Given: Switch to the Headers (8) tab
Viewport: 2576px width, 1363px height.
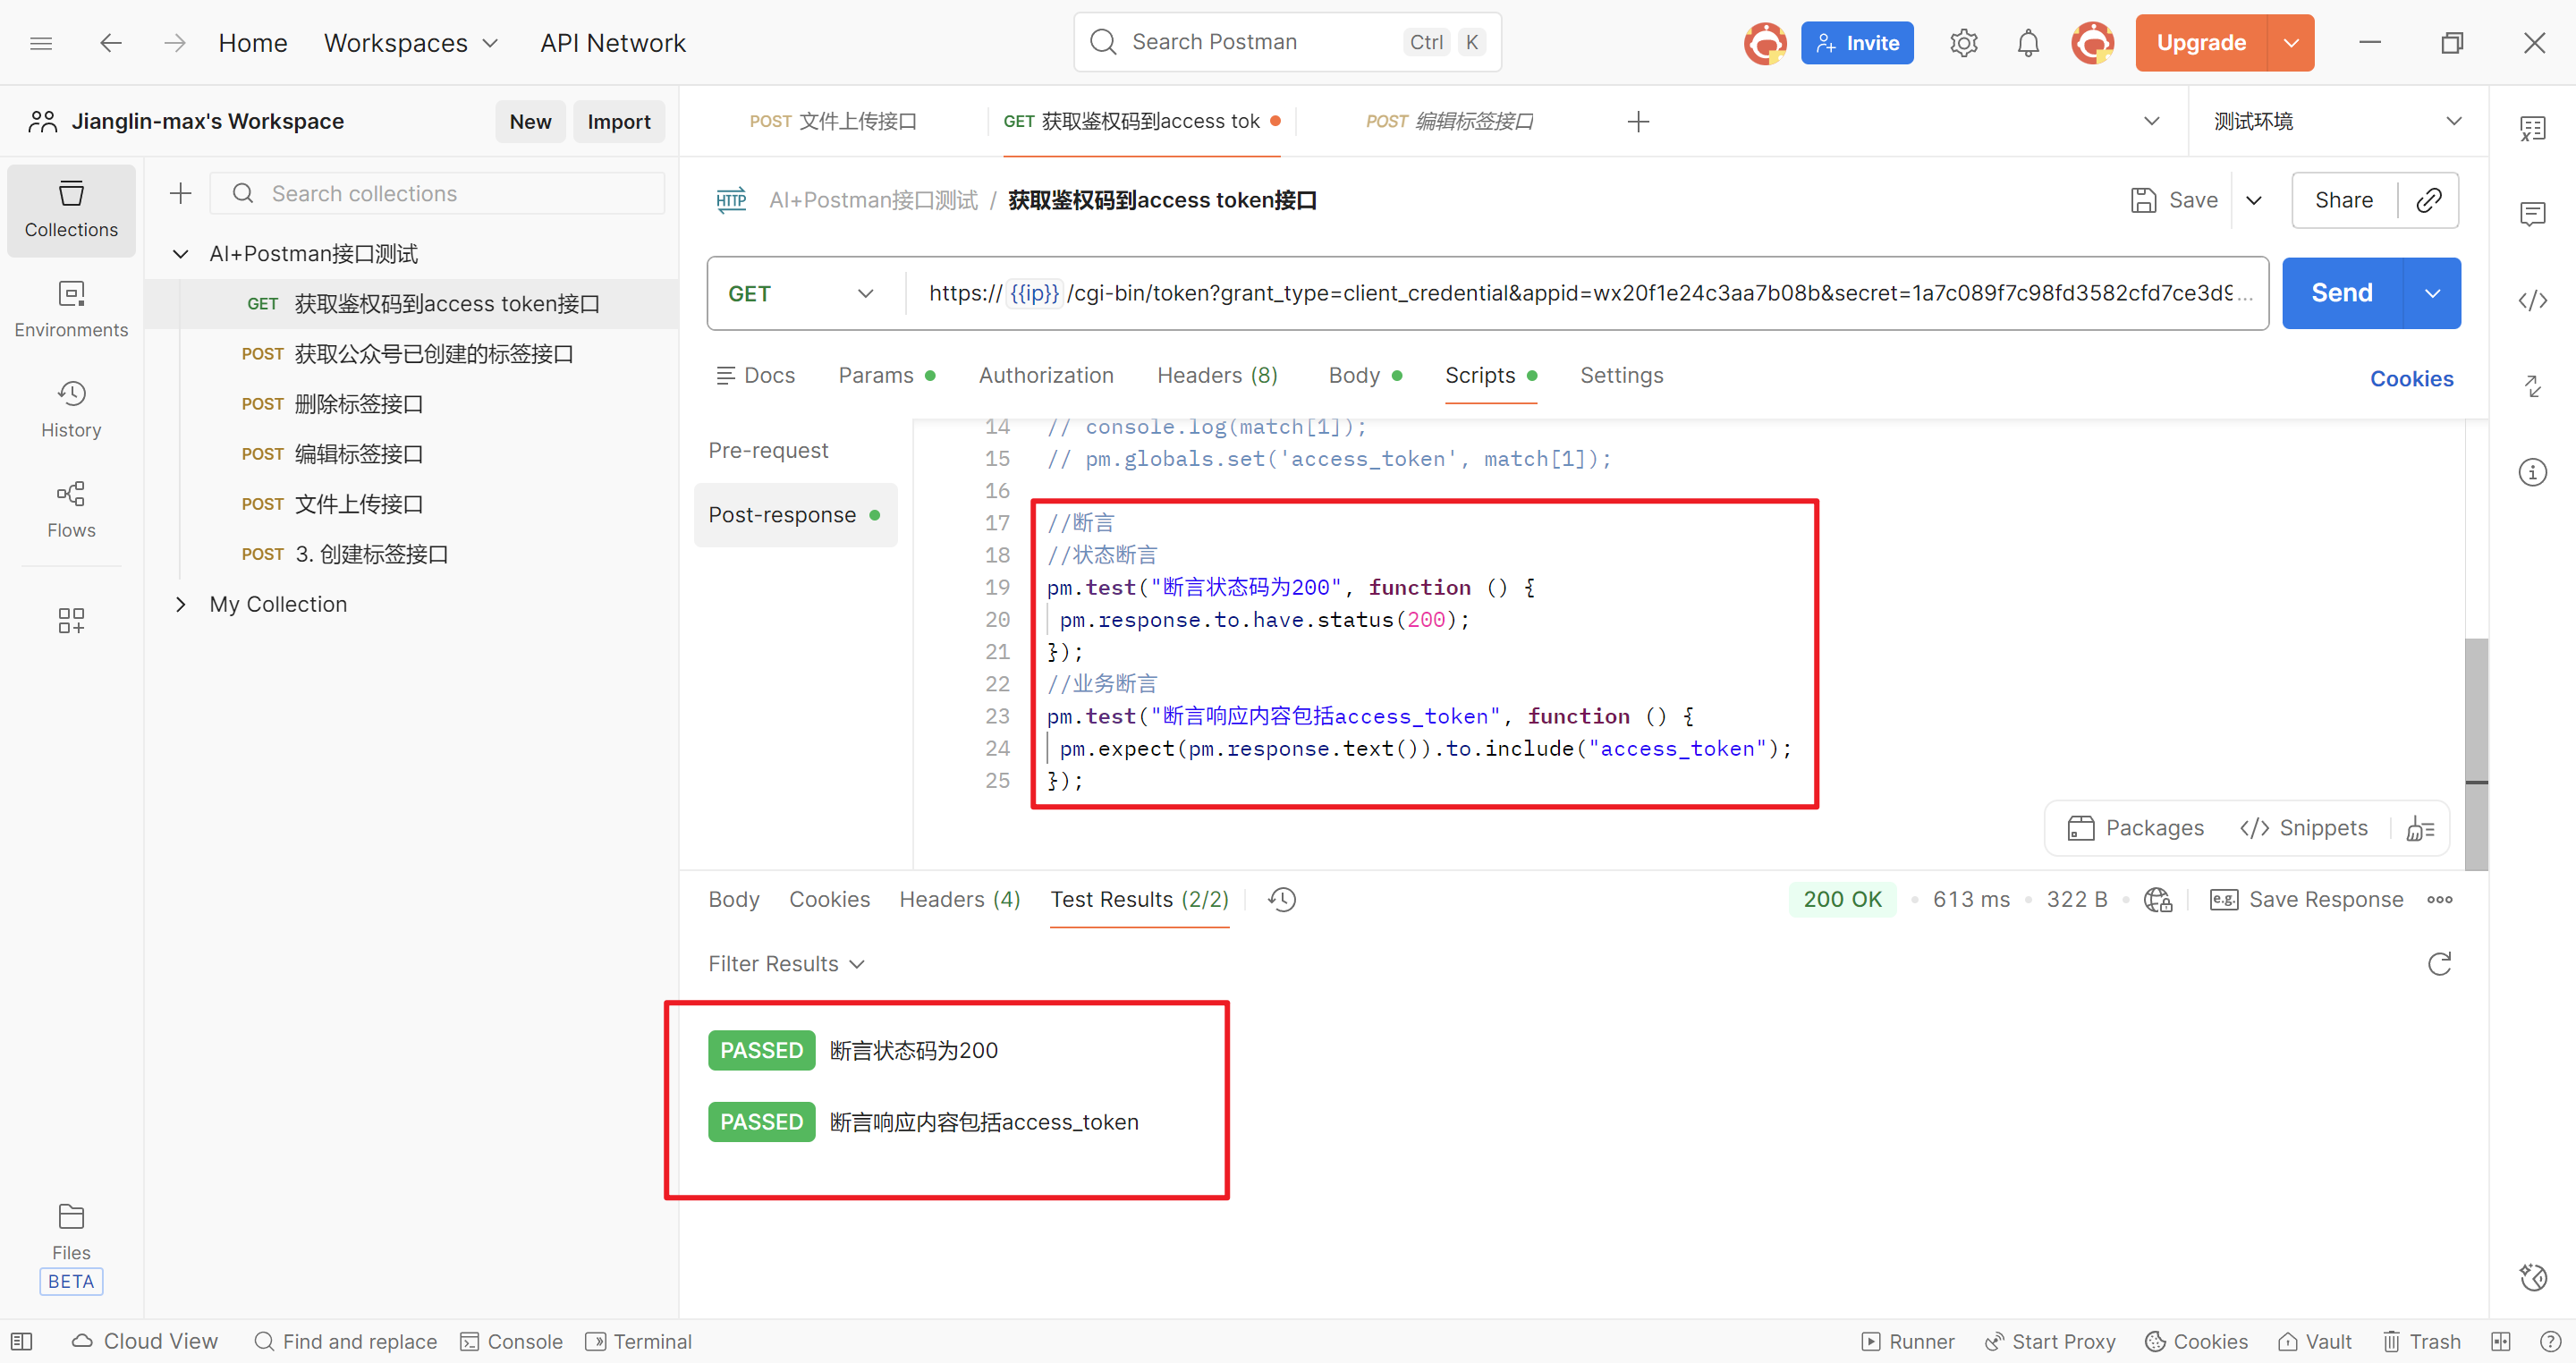Looking at the screenshot, I should pyautogui.click(x=1217, y=375).
